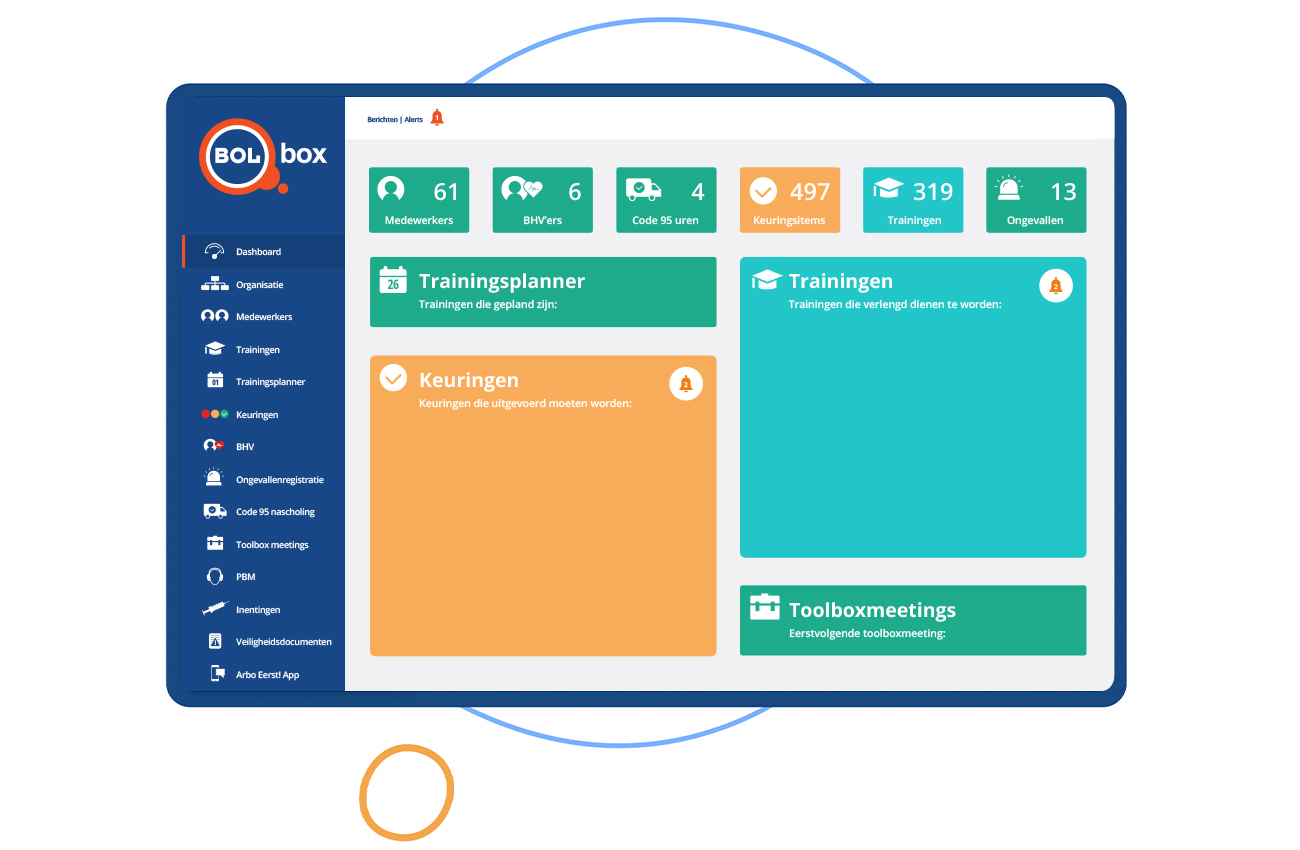The width and height of the screenshot is (1300, 850).
Task: Click 'Trainingen die verlengd dienen te worden:' text
Action: 895,304
